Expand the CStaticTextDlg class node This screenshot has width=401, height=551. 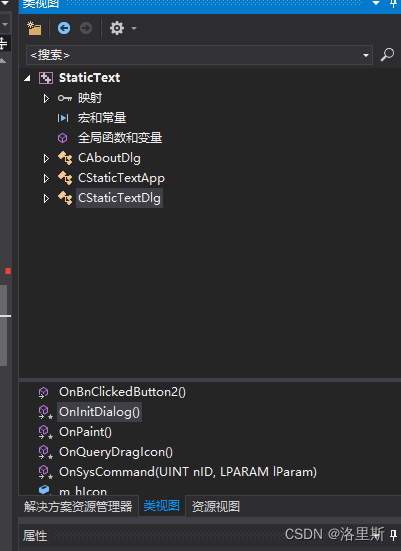(46, 199)
